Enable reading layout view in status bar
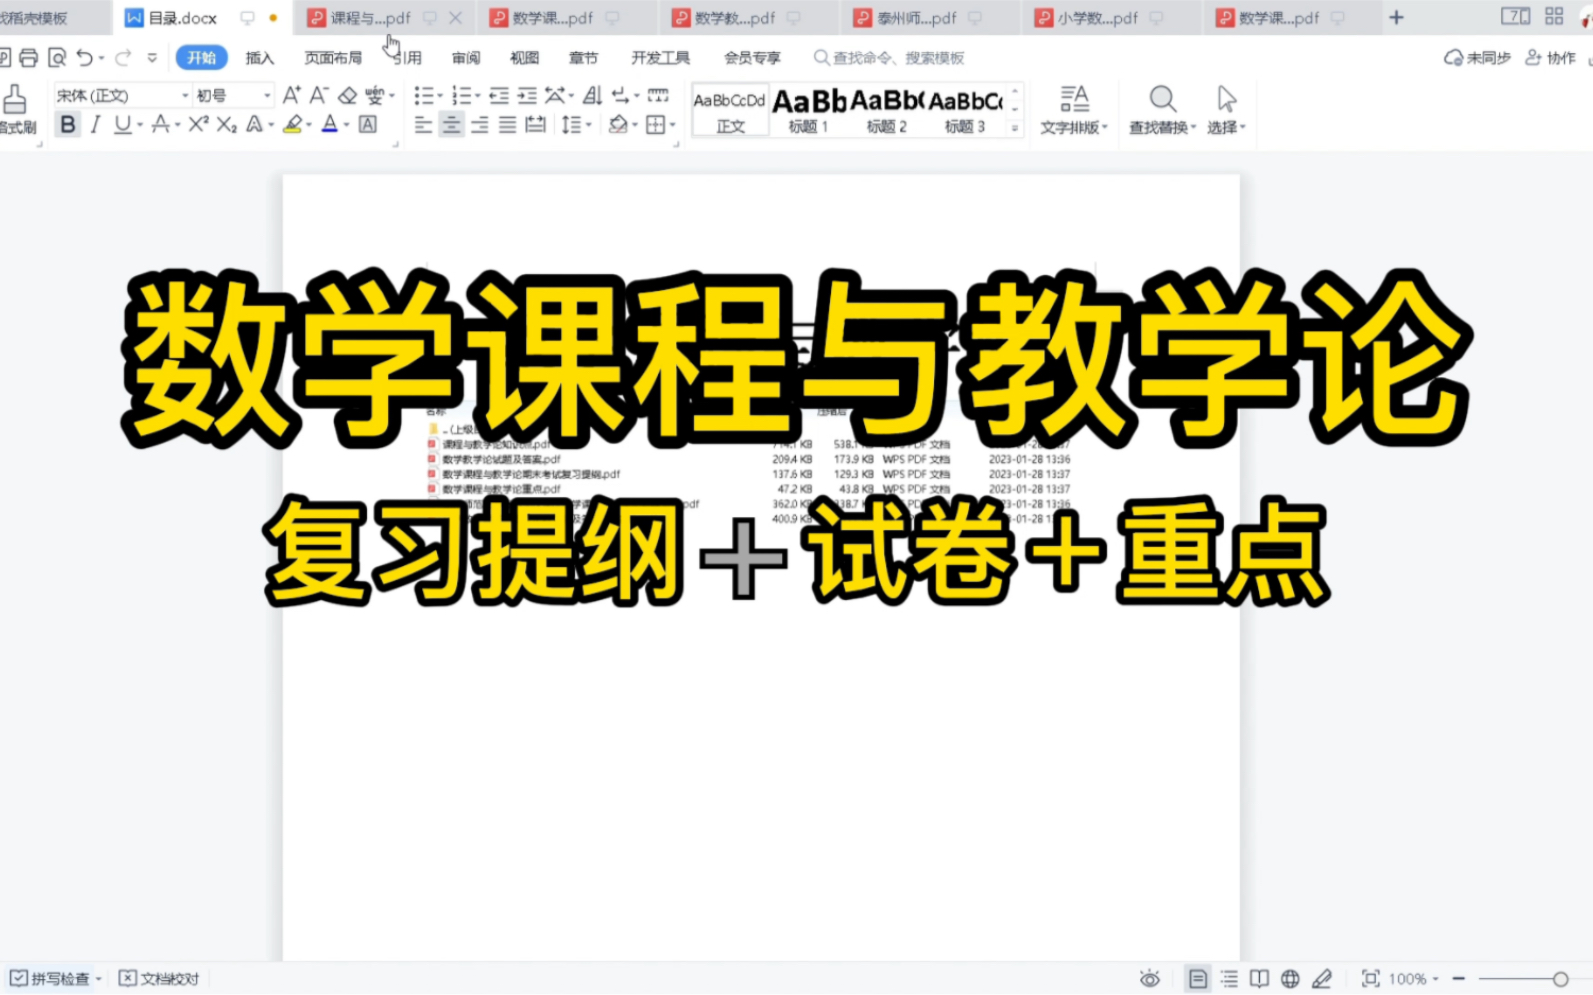1593x995 pixels. point(1260,979)
